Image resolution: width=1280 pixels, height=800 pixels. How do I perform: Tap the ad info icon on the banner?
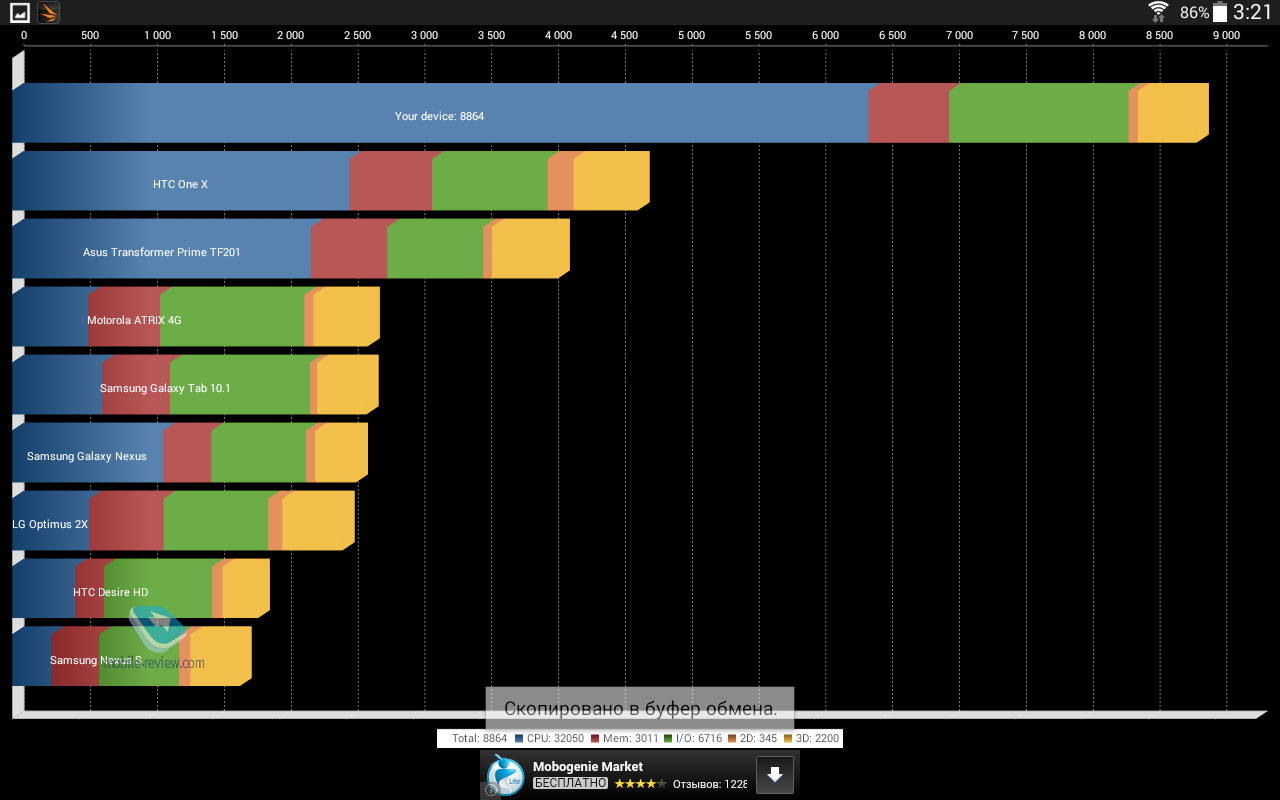tap(491, 790)
